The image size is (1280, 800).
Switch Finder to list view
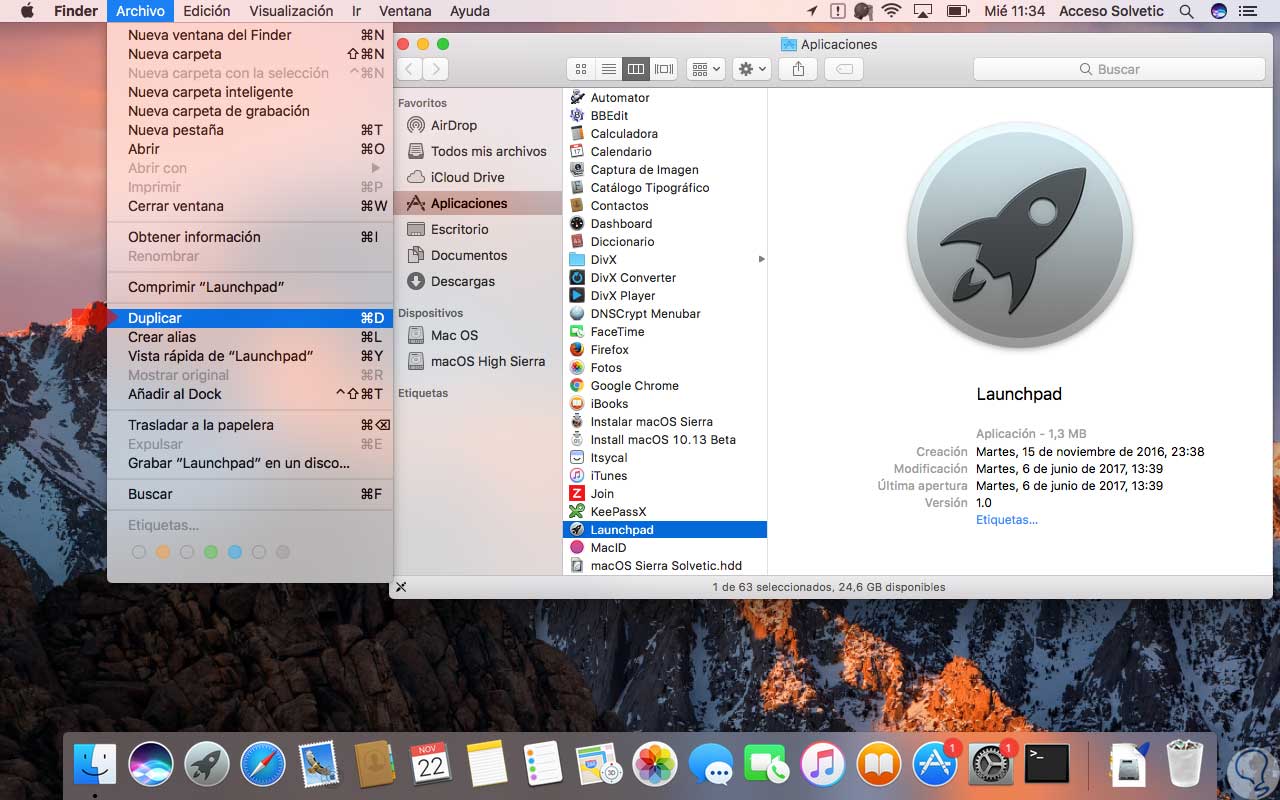point(608,69)
